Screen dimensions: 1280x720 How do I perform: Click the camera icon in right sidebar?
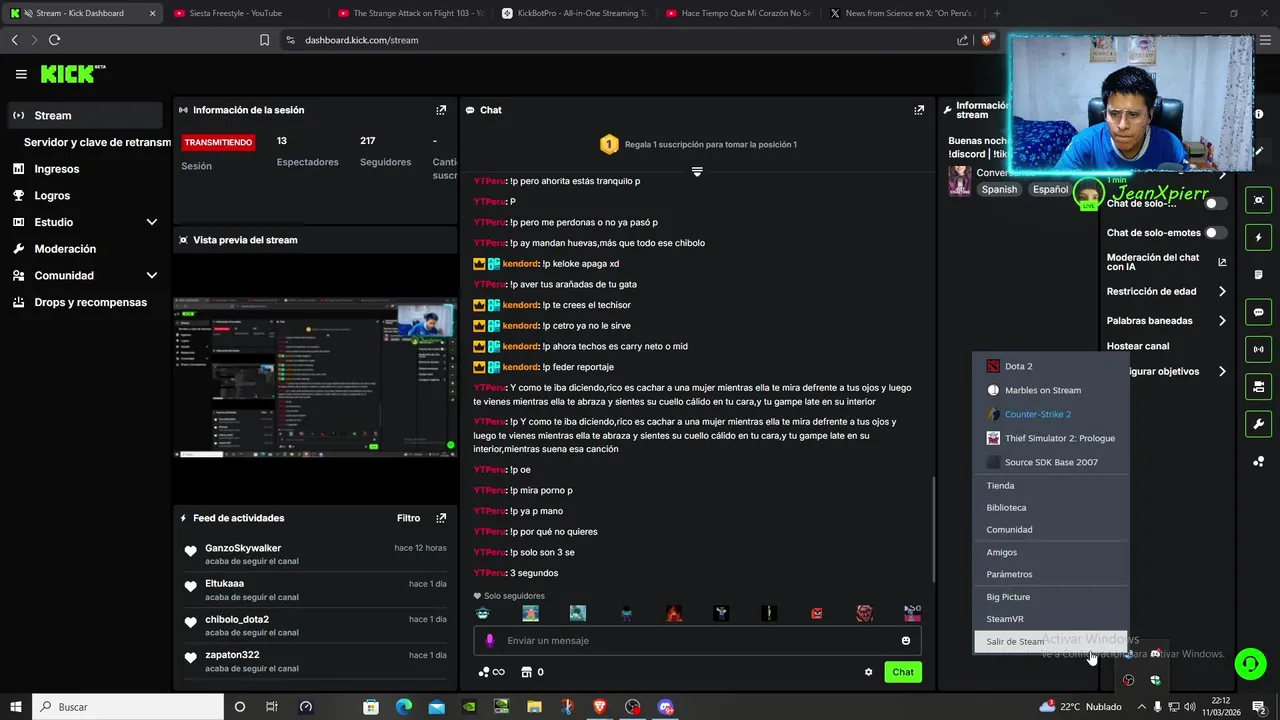coord(1259,386)
